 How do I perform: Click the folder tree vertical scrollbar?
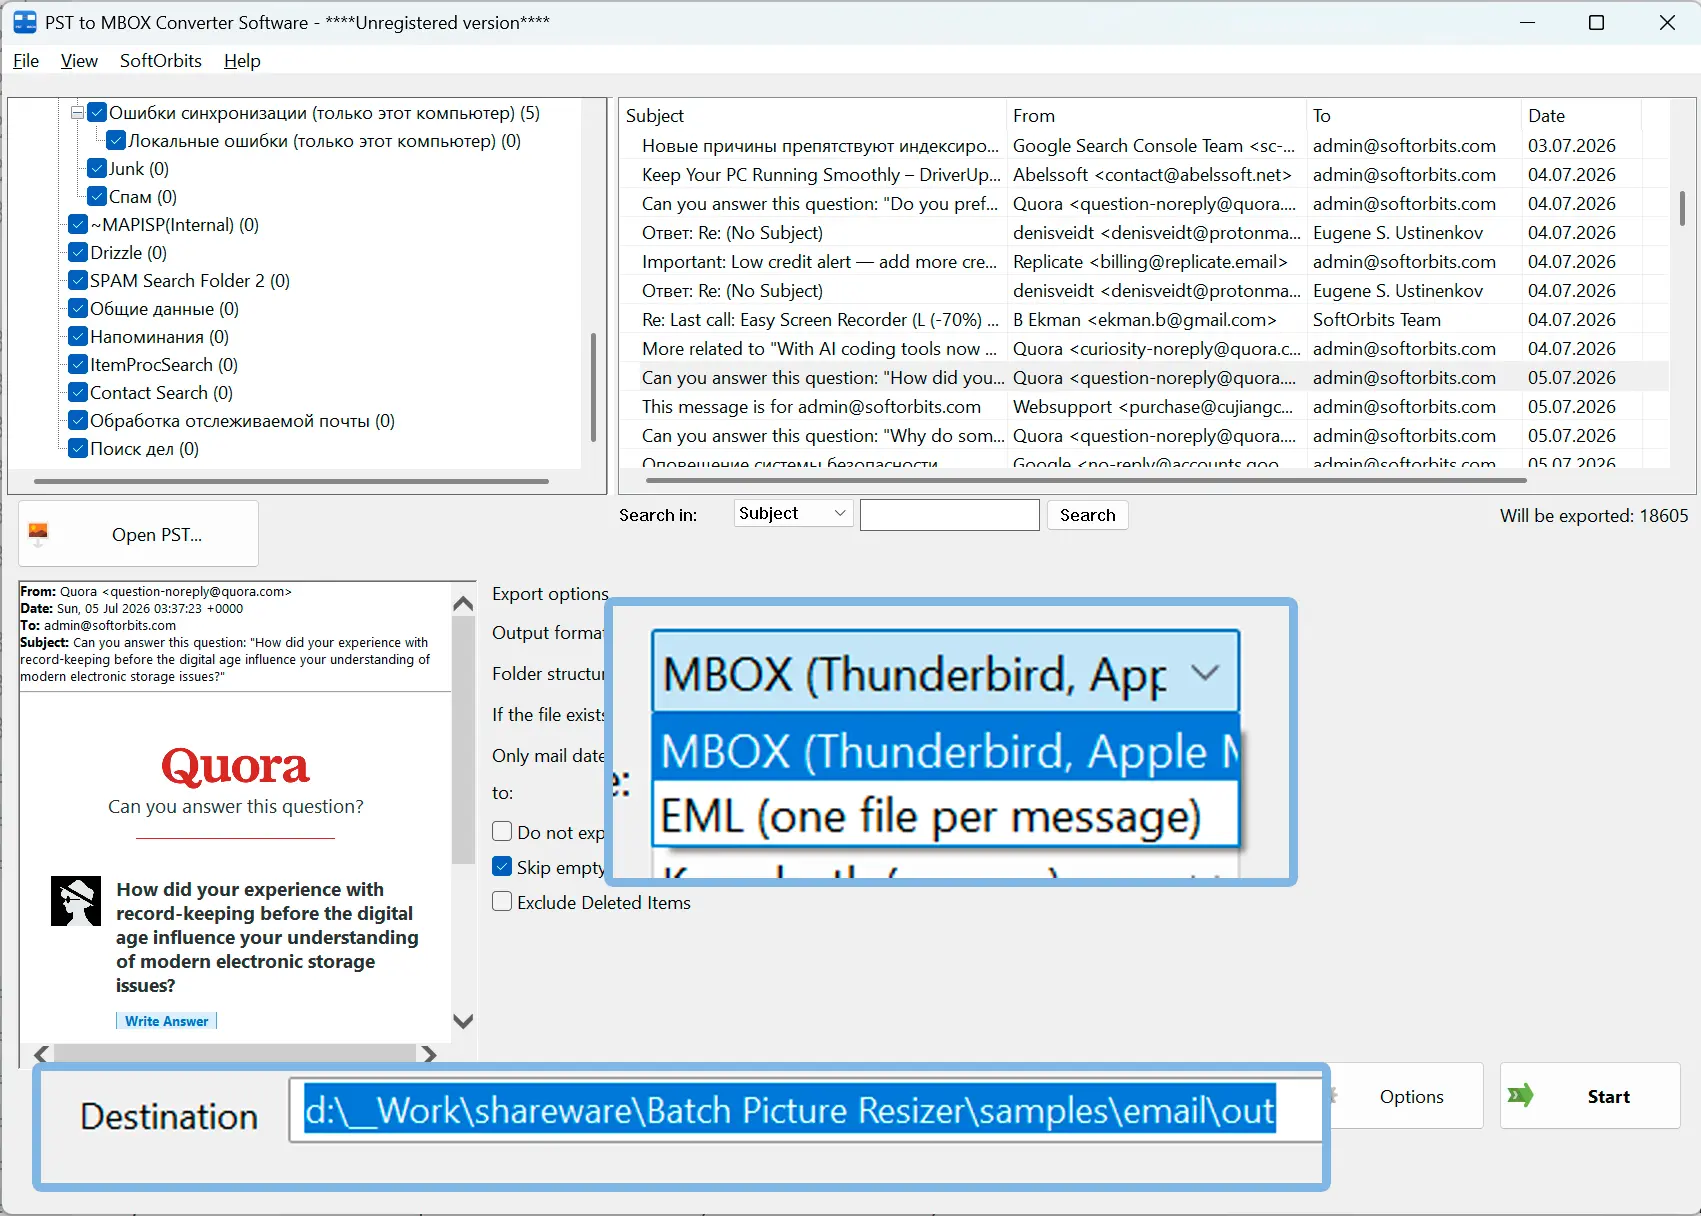click(x=593, y=387)
